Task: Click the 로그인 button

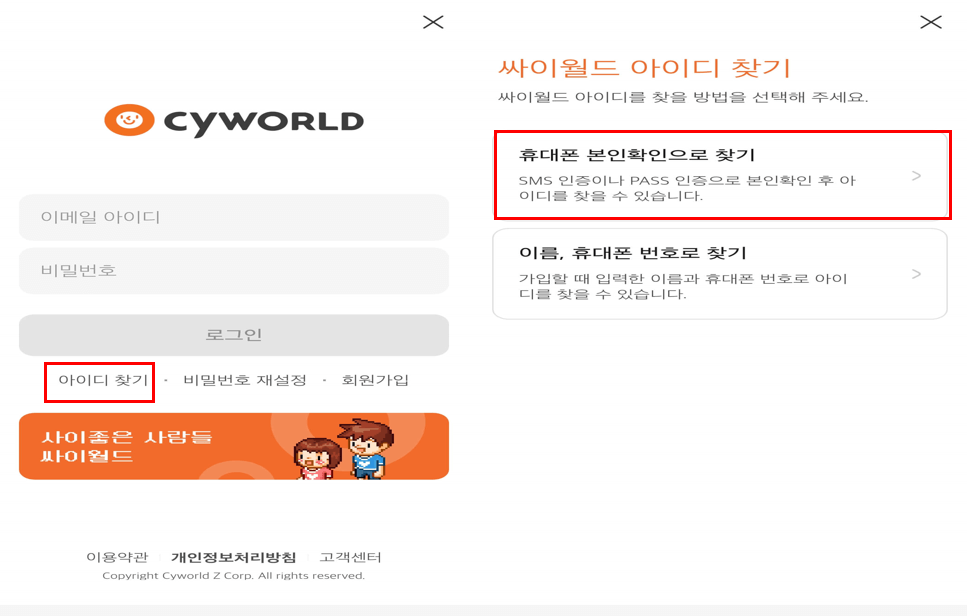Action: (x=234, y=335)
